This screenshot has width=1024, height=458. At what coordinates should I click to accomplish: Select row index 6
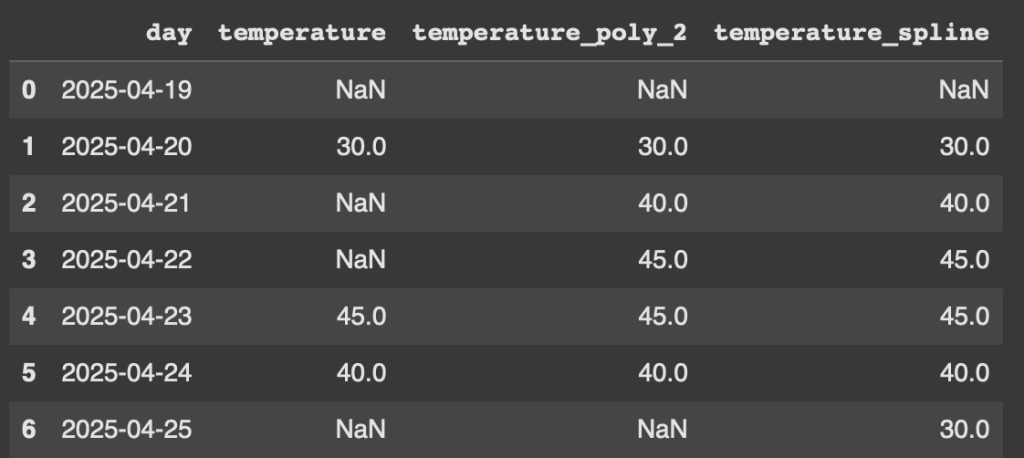click(29, 429)
